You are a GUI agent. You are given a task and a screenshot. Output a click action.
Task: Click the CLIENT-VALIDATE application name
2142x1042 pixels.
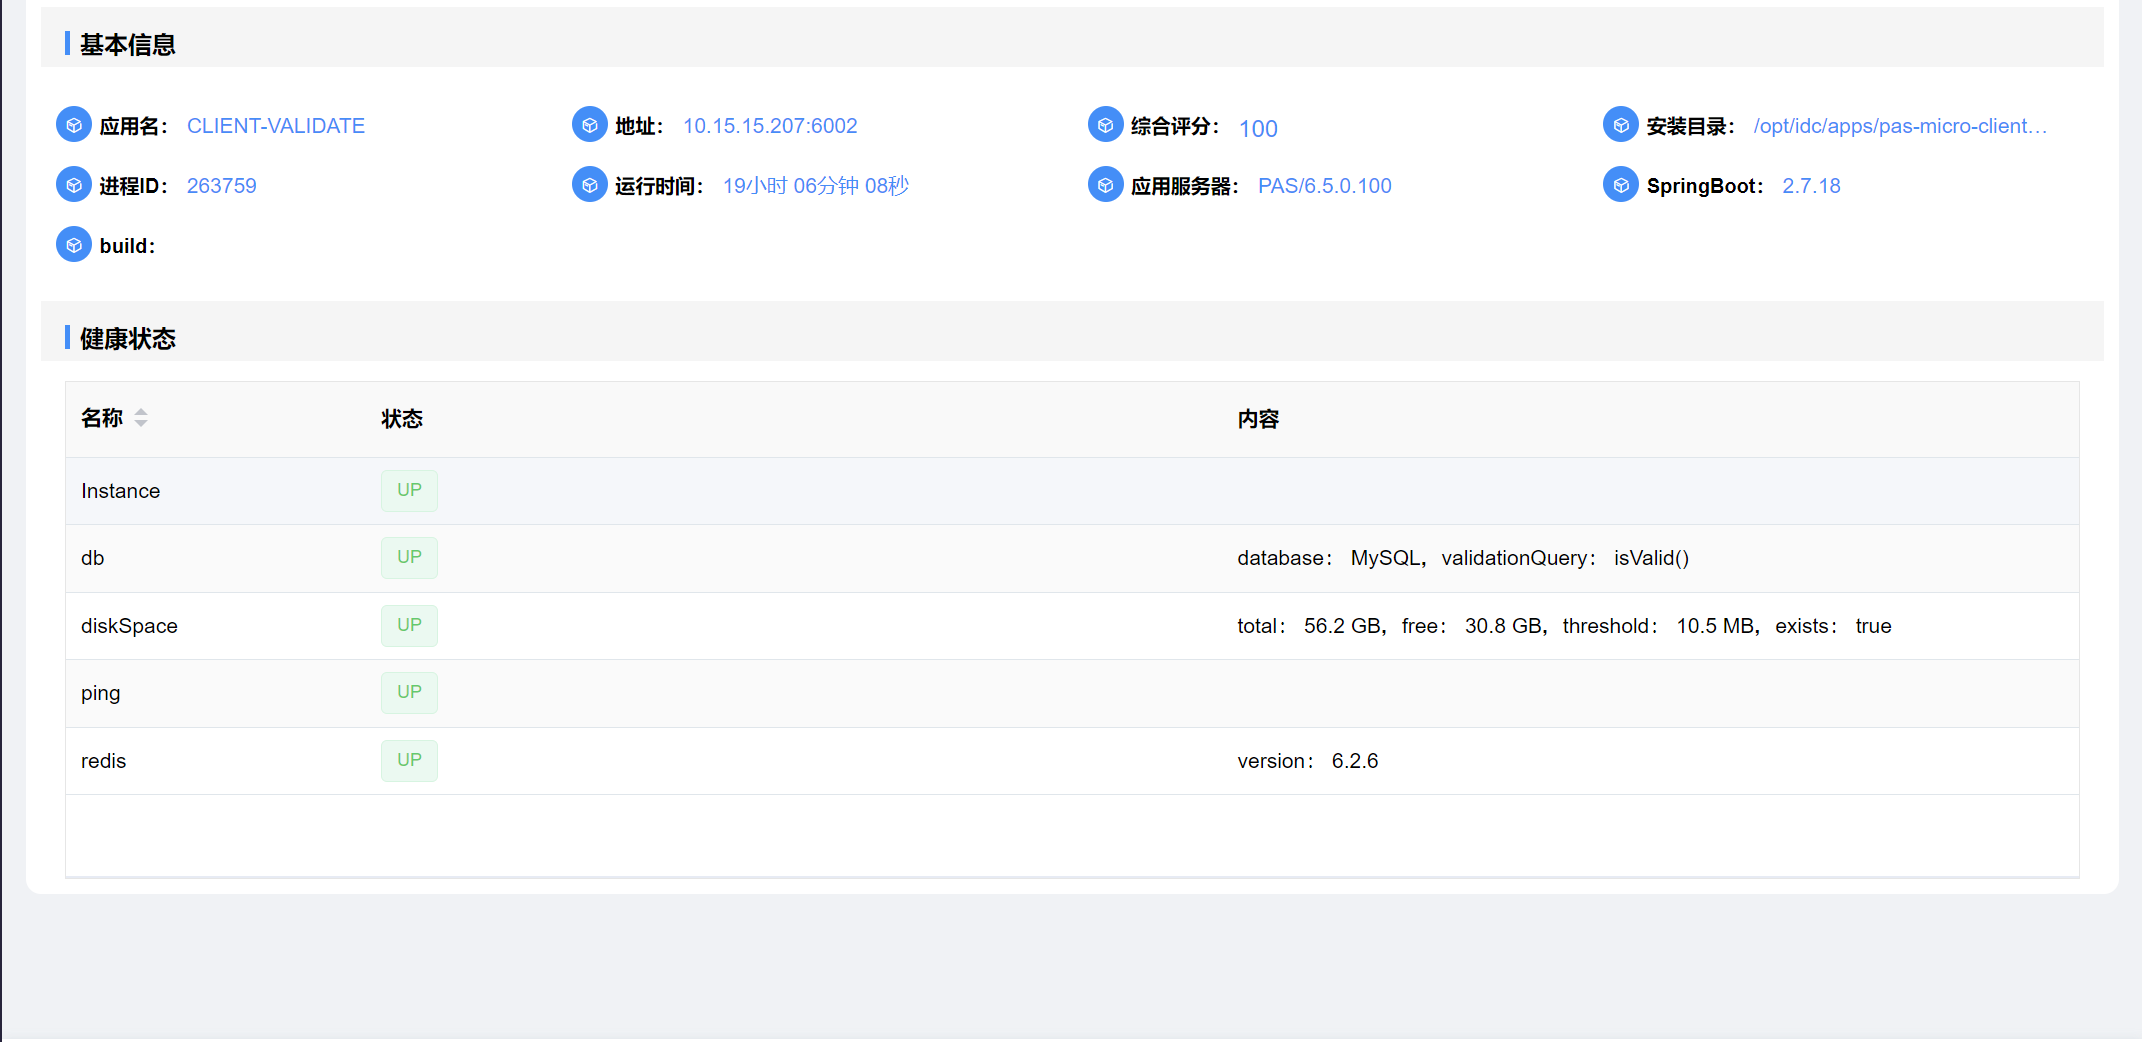point(276,126)
